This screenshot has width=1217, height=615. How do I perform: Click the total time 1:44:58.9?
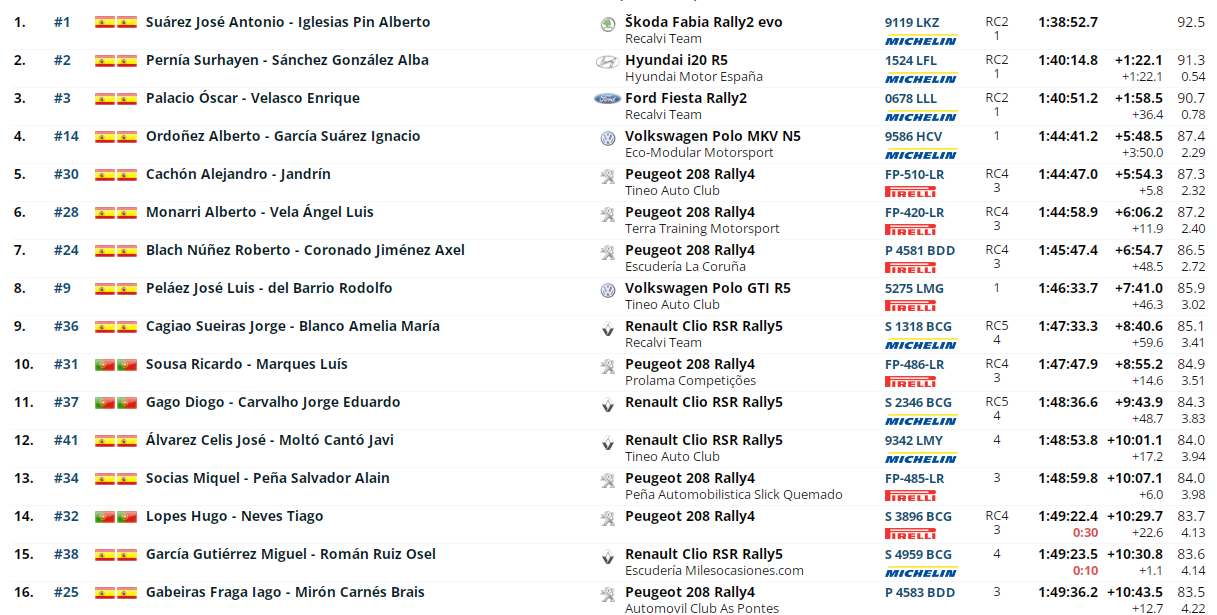click(1068, 212)
